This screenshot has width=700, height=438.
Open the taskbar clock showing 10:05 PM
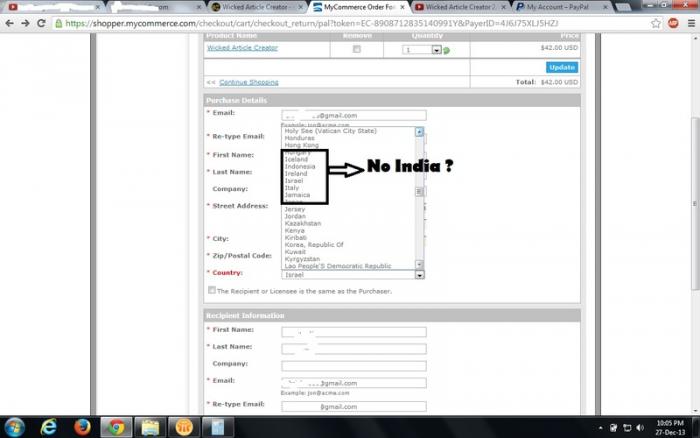670,427
